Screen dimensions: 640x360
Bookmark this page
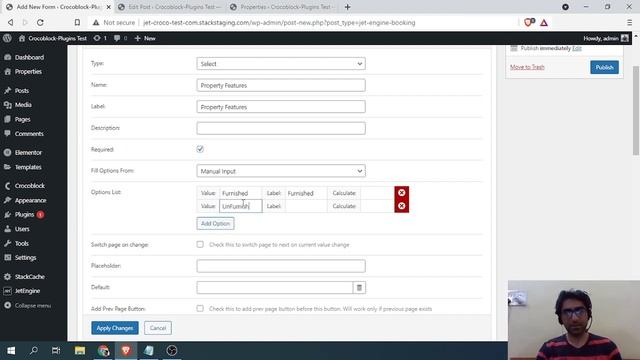77,22
